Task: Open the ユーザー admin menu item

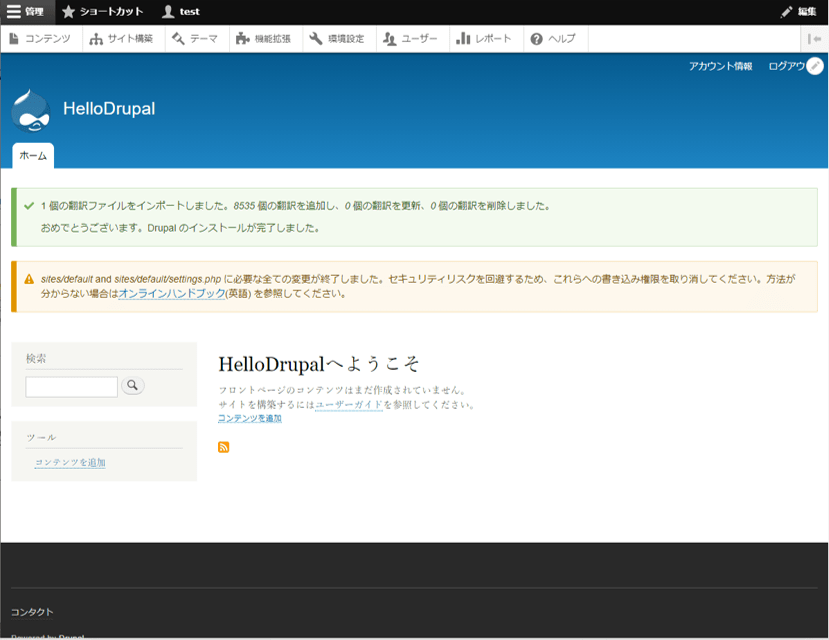Action: point(411,39)
